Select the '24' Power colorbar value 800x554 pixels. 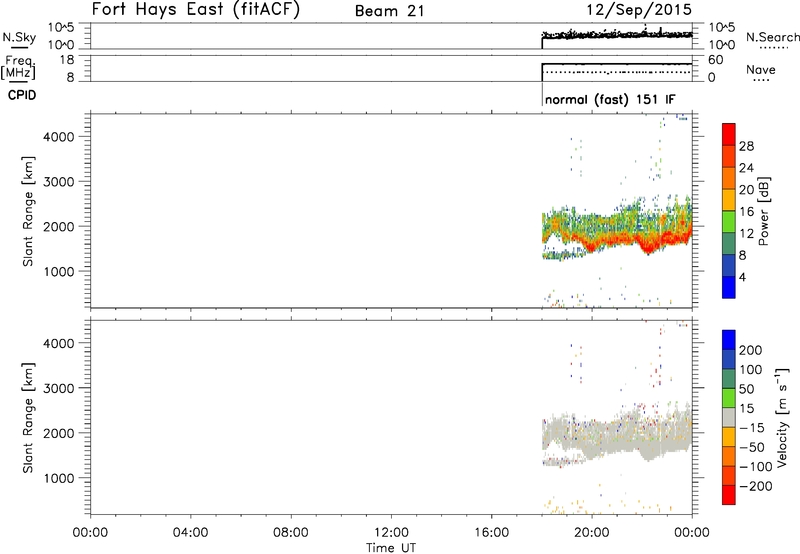746,168
